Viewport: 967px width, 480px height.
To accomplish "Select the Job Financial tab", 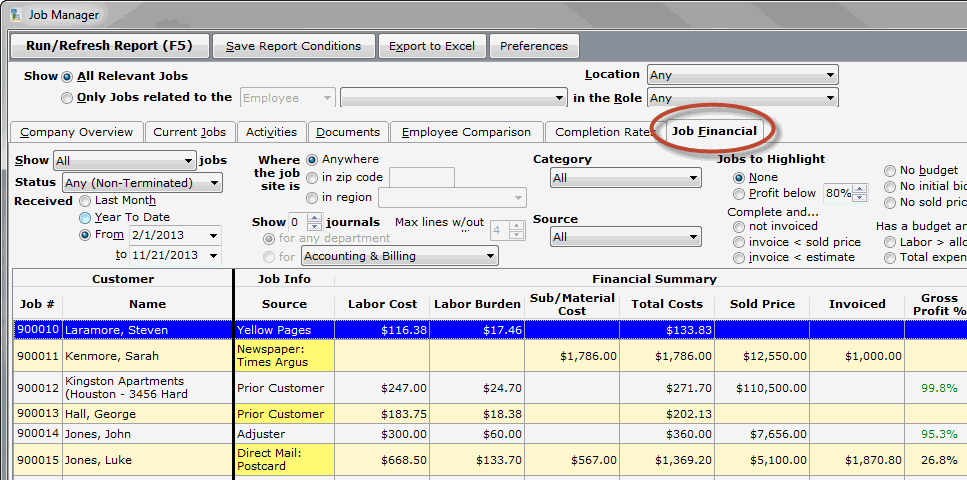I will (714, 131).
